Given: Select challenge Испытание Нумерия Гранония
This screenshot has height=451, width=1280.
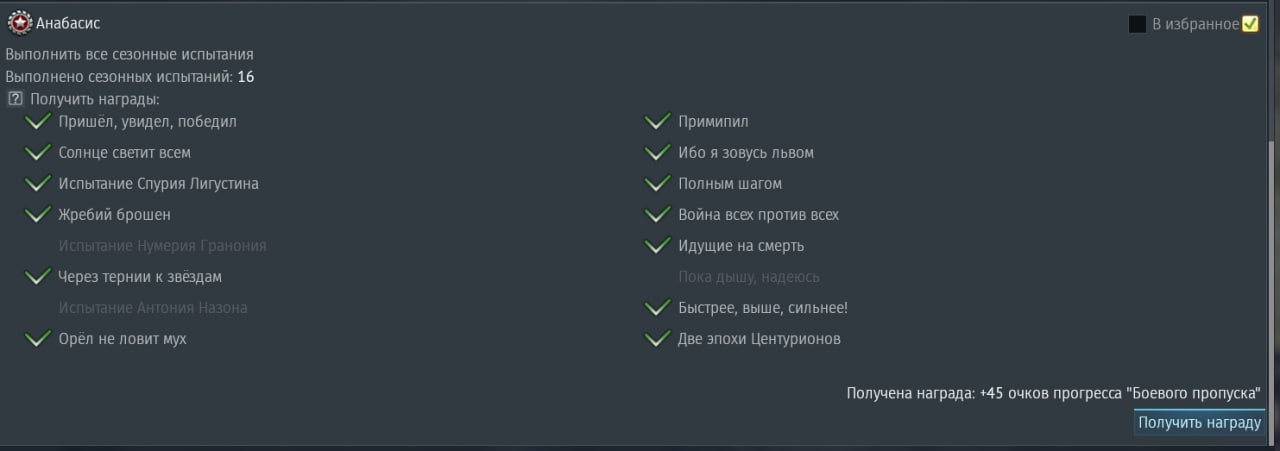Looking at the screenshot, I should click(162, 246).
